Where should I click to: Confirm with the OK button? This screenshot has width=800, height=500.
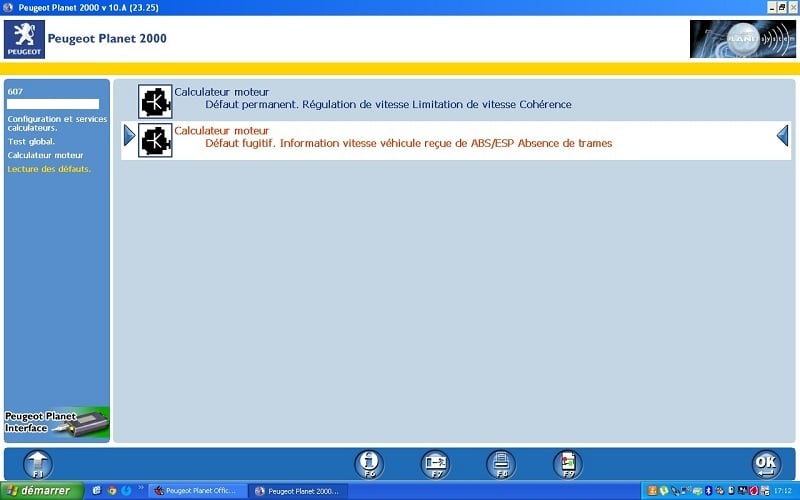[x=766, y=465]
